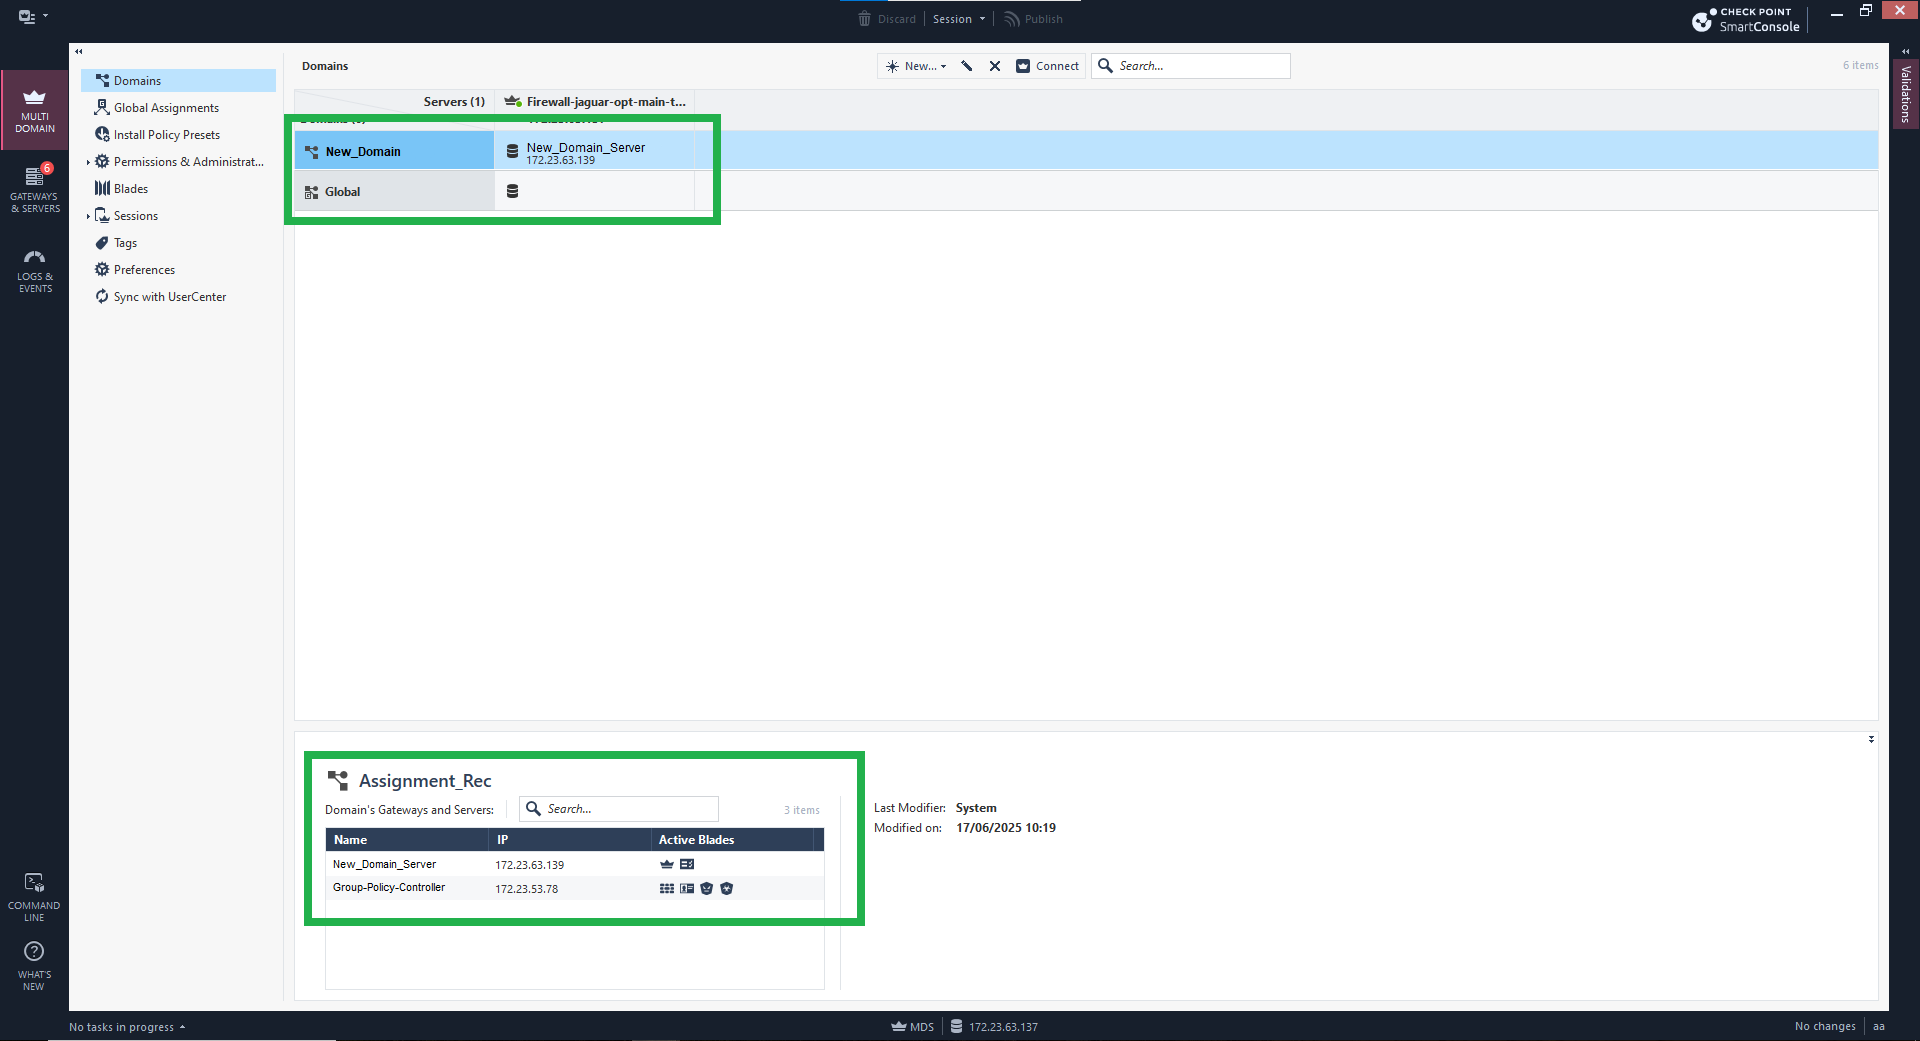
Task: Open the Validations side tab
Action: coord(1906,94)
